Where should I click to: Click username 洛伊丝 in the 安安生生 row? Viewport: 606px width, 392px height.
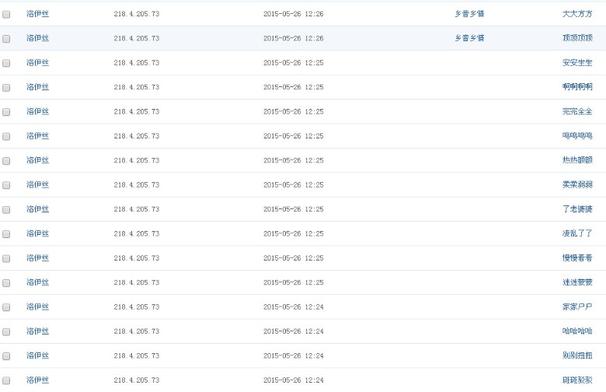(x=37, y=63)
